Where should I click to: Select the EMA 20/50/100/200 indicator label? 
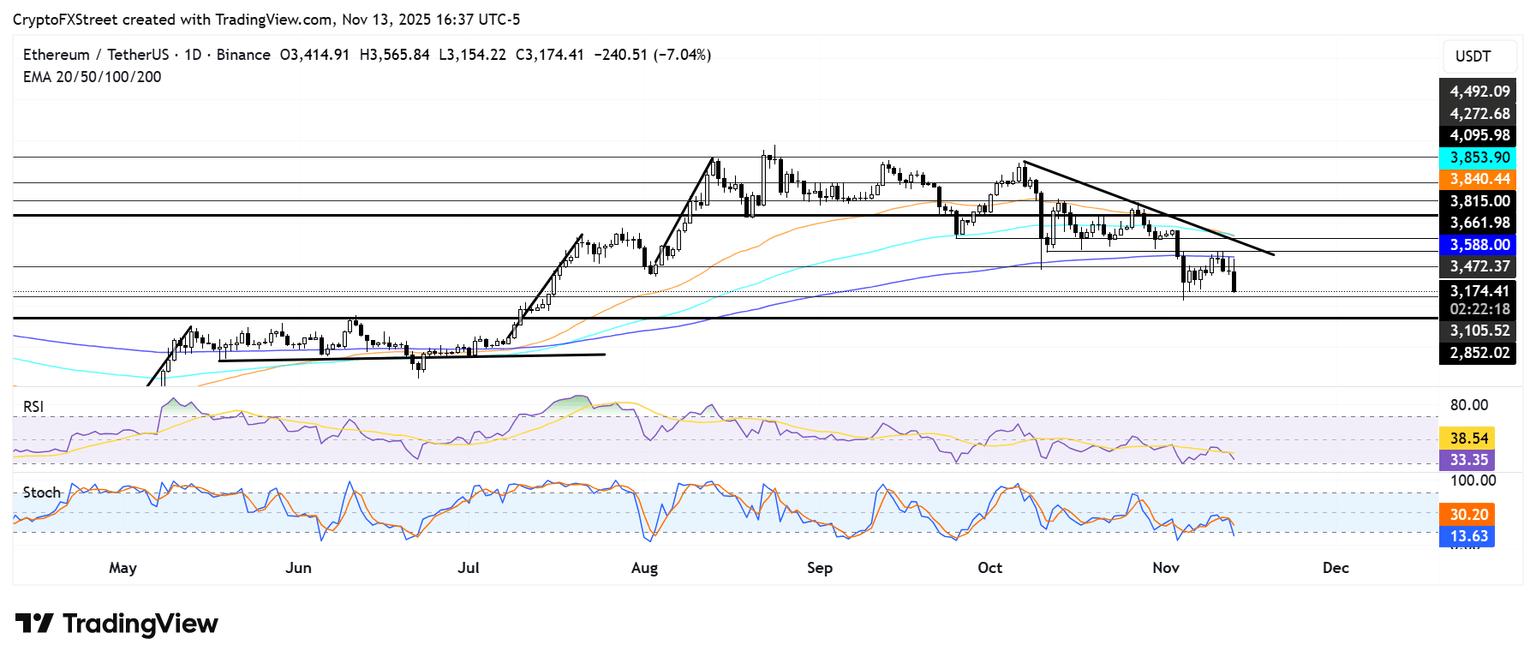click(x=92, y=77)
